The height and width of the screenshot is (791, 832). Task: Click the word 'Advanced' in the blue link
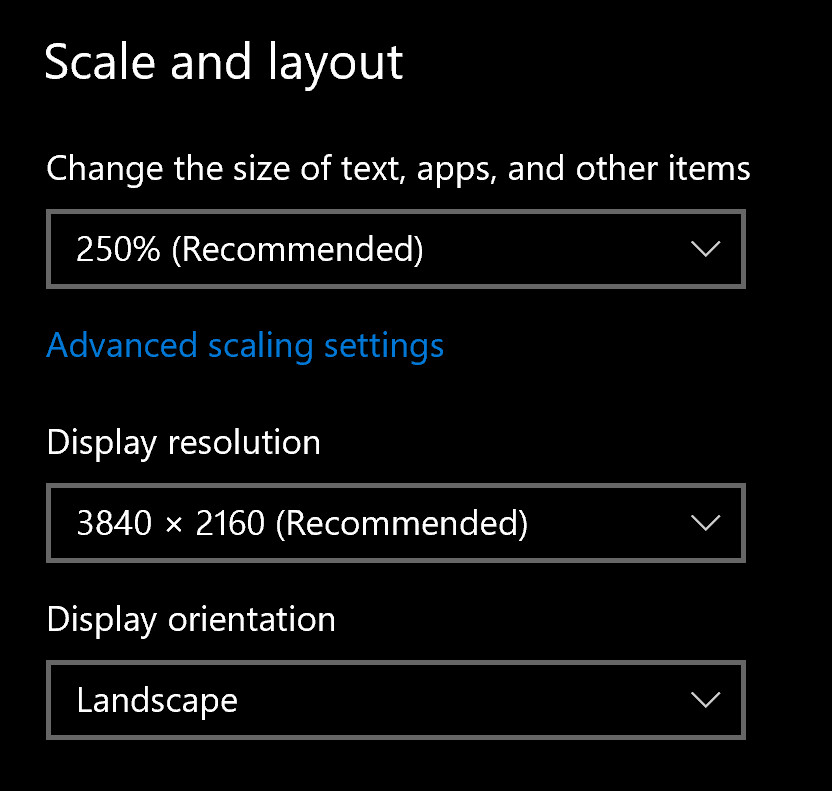(121, 345)
